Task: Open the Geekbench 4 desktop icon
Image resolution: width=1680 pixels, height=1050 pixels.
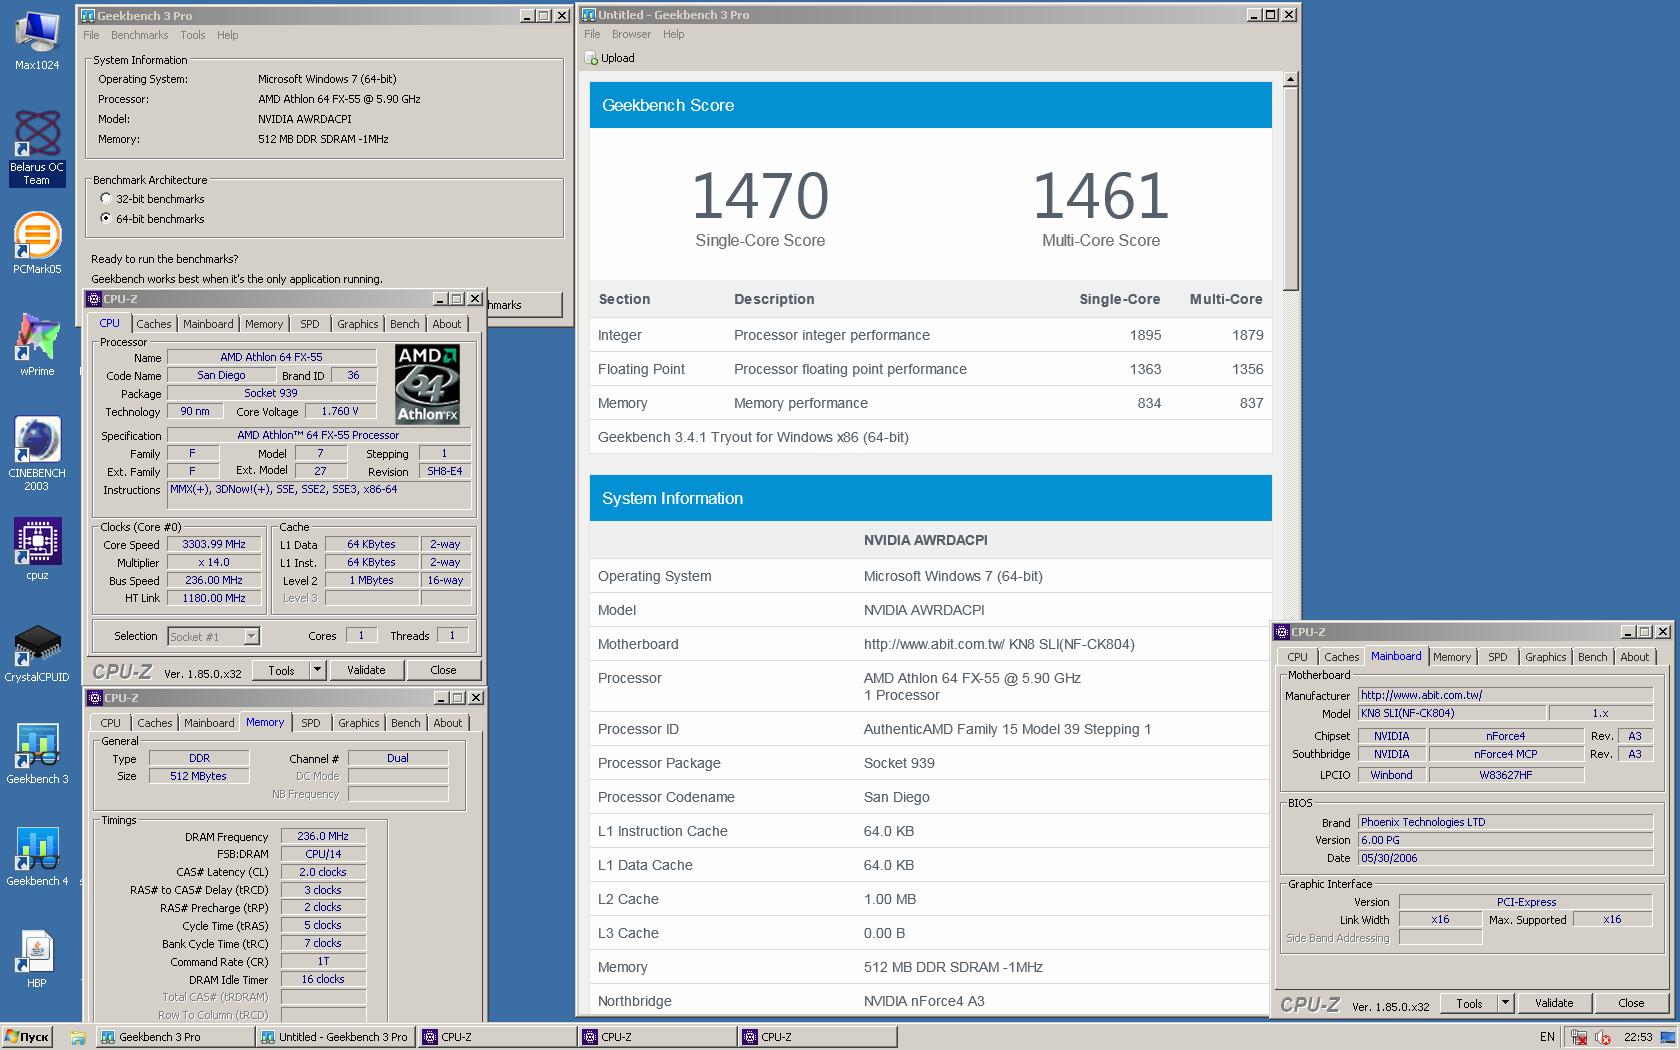Action: point(37,855)
